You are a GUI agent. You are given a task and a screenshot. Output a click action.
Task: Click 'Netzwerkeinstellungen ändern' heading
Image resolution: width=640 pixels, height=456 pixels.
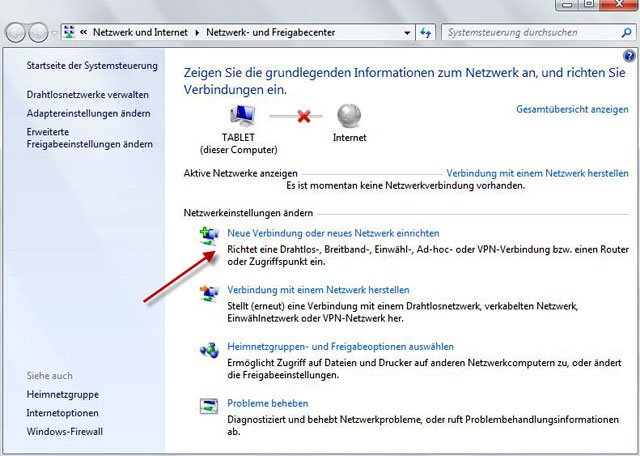(x=248, y=213)
